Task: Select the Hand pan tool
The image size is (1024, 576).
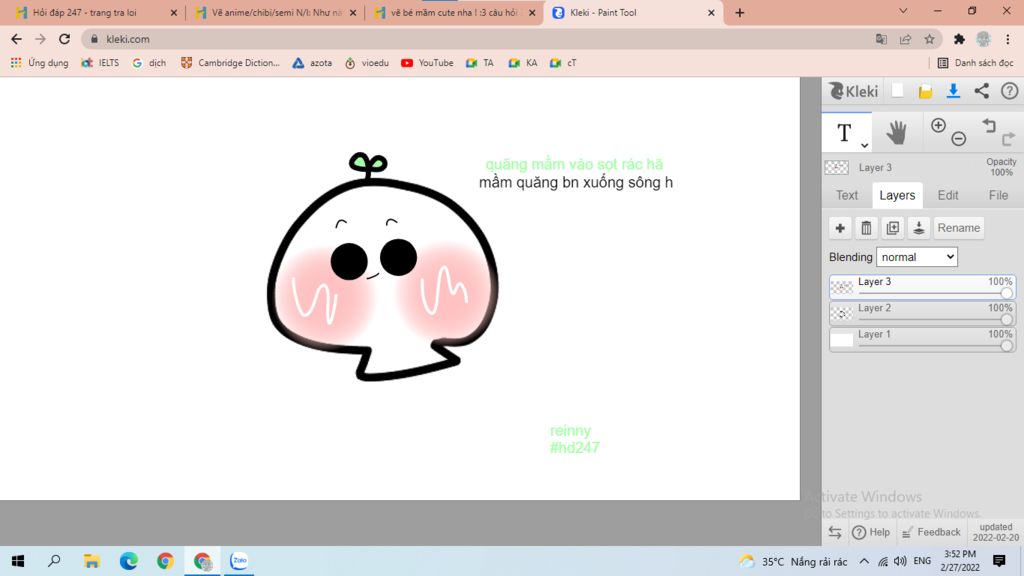Action: pyautogui.click(x=897, y=133)
